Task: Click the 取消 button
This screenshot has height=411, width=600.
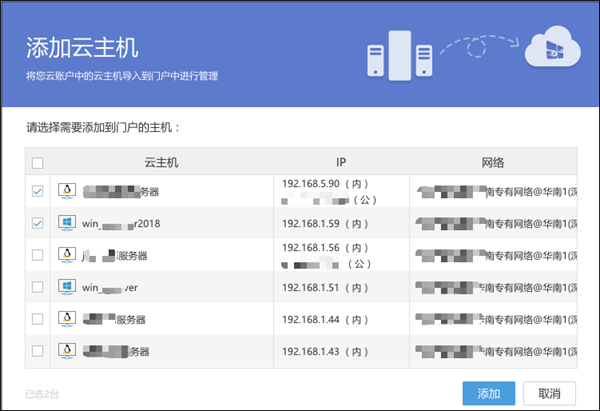Action: (549, 393)
